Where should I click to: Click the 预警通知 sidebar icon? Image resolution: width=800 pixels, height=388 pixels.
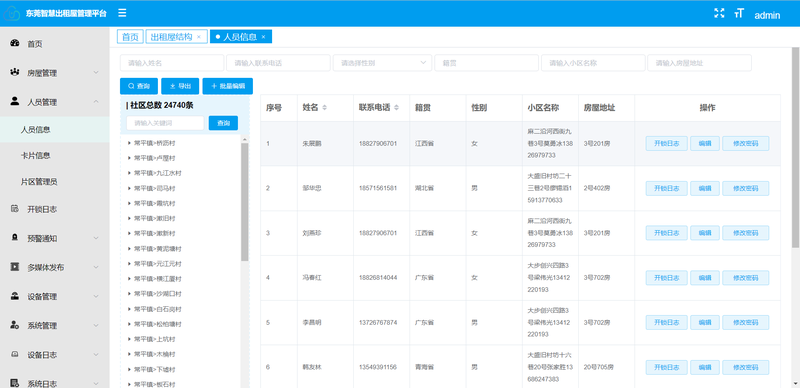point(15,238)
